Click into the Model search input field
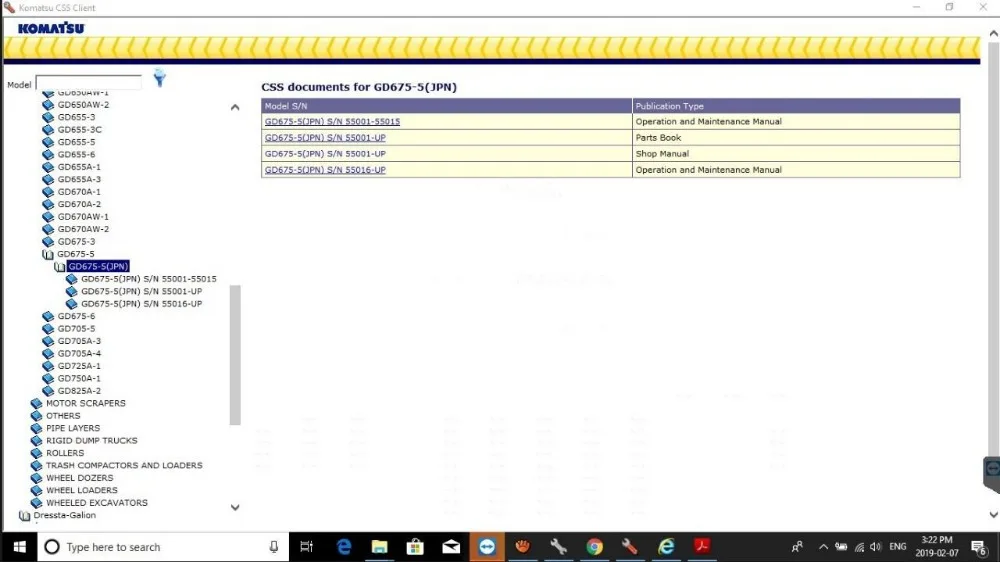The height and width of the screenshot is (562, 1000). [89, 84]
